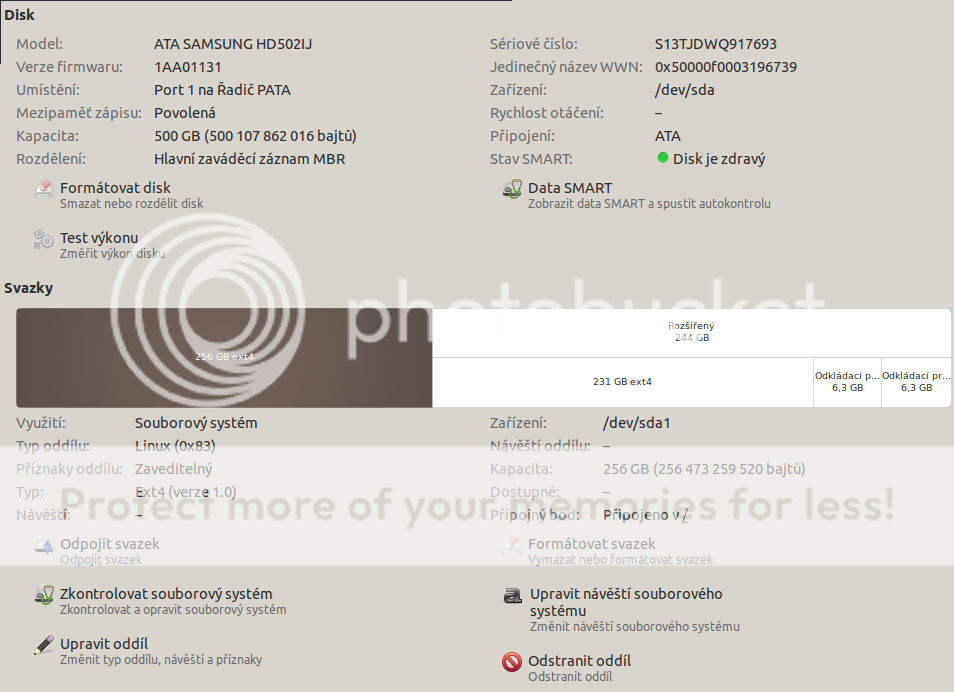Click the Upravit oddíl pencil icon
Viewport: 954px width, 692px height.
[44, 645]
